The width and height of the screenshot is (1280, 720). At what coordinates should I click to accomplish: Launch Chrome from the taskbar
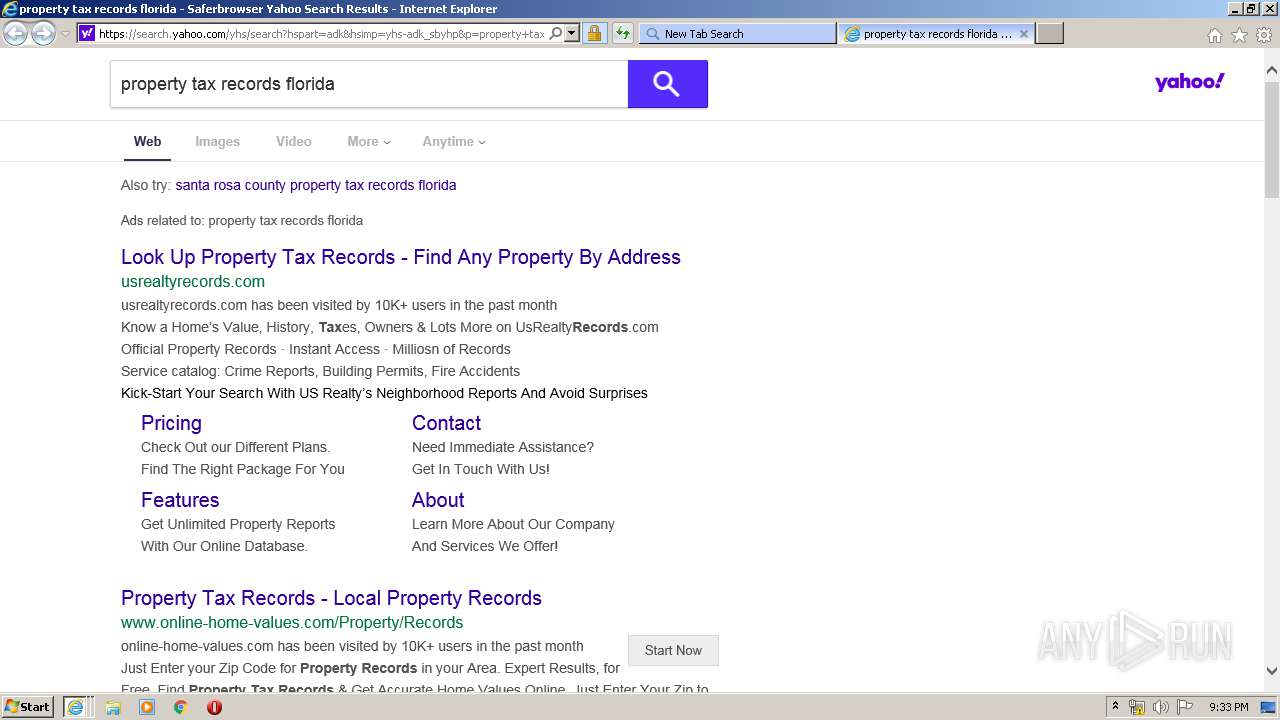181,707
